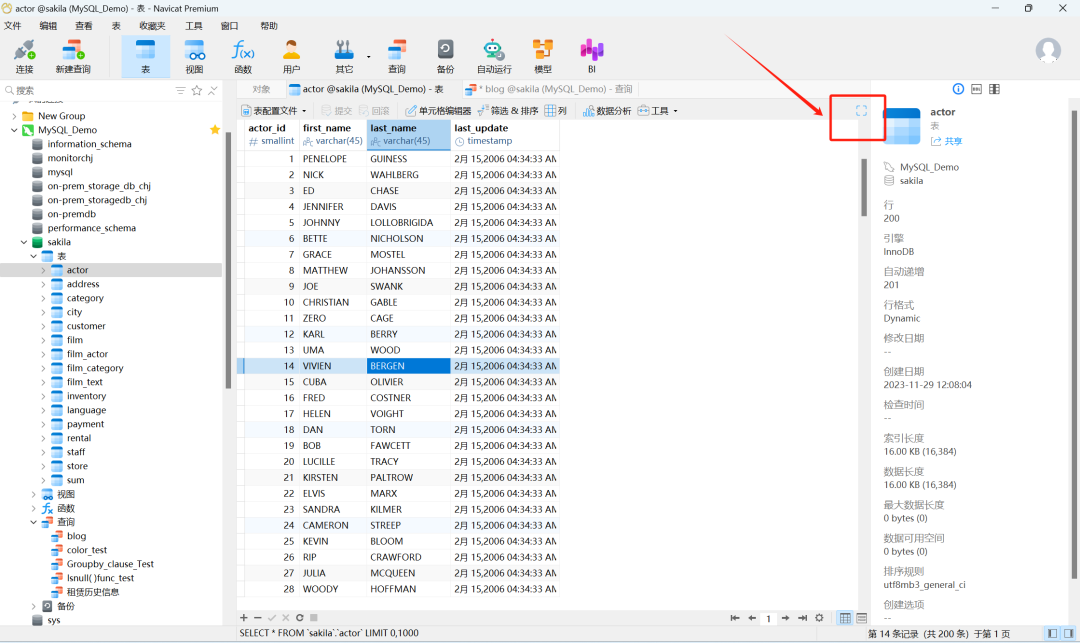
Task: Click Filter & Sort (筛选 & 排序) button
Action: pos(508,111)
